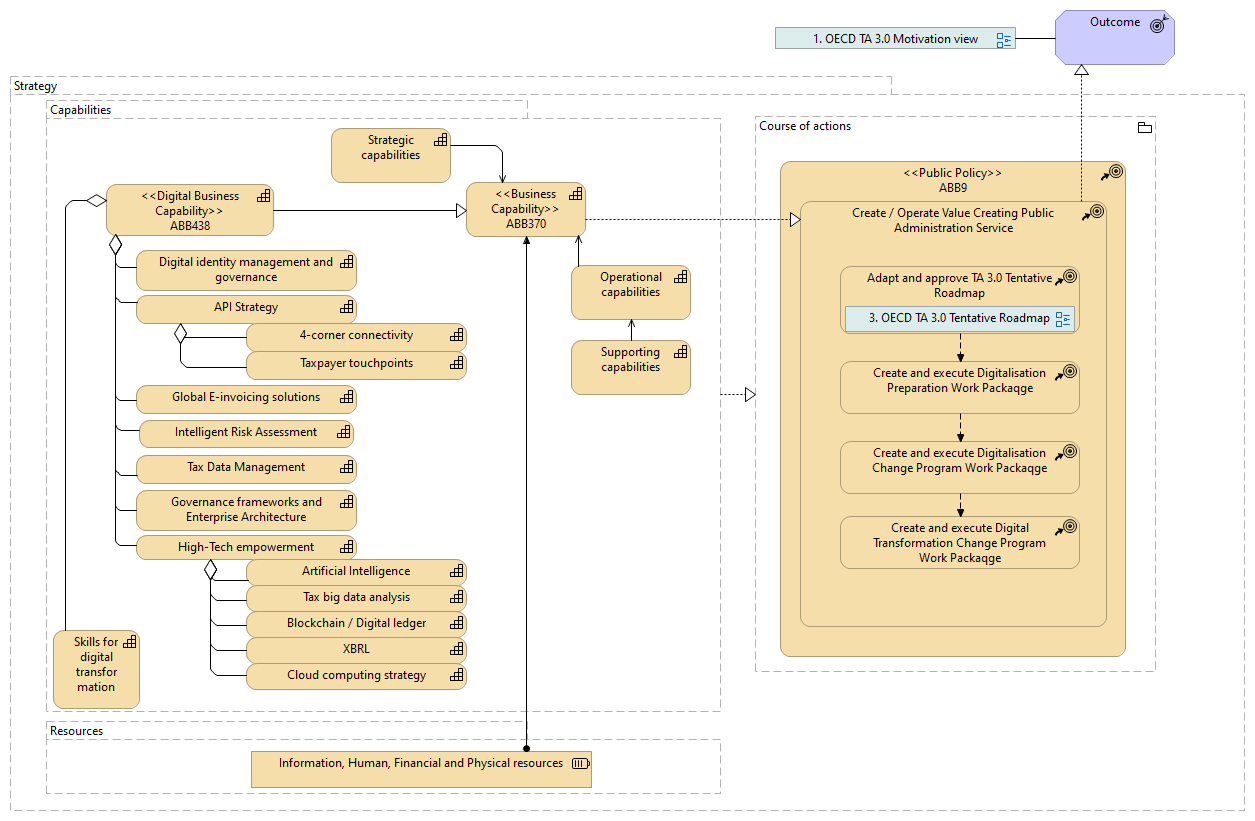The height and width of the screenshot is (821, 1255).
Task: Select the Digital identity management and governance element
Action: [246, 270]
